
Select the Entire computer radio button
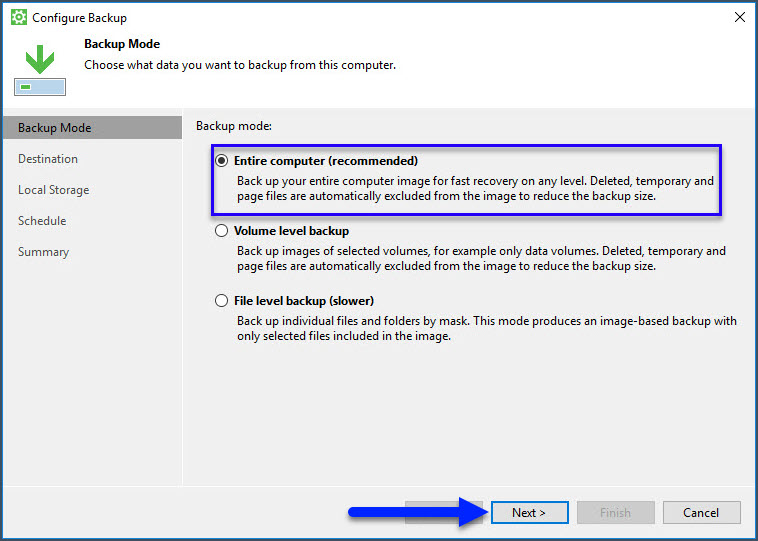(x=222, y=161)
